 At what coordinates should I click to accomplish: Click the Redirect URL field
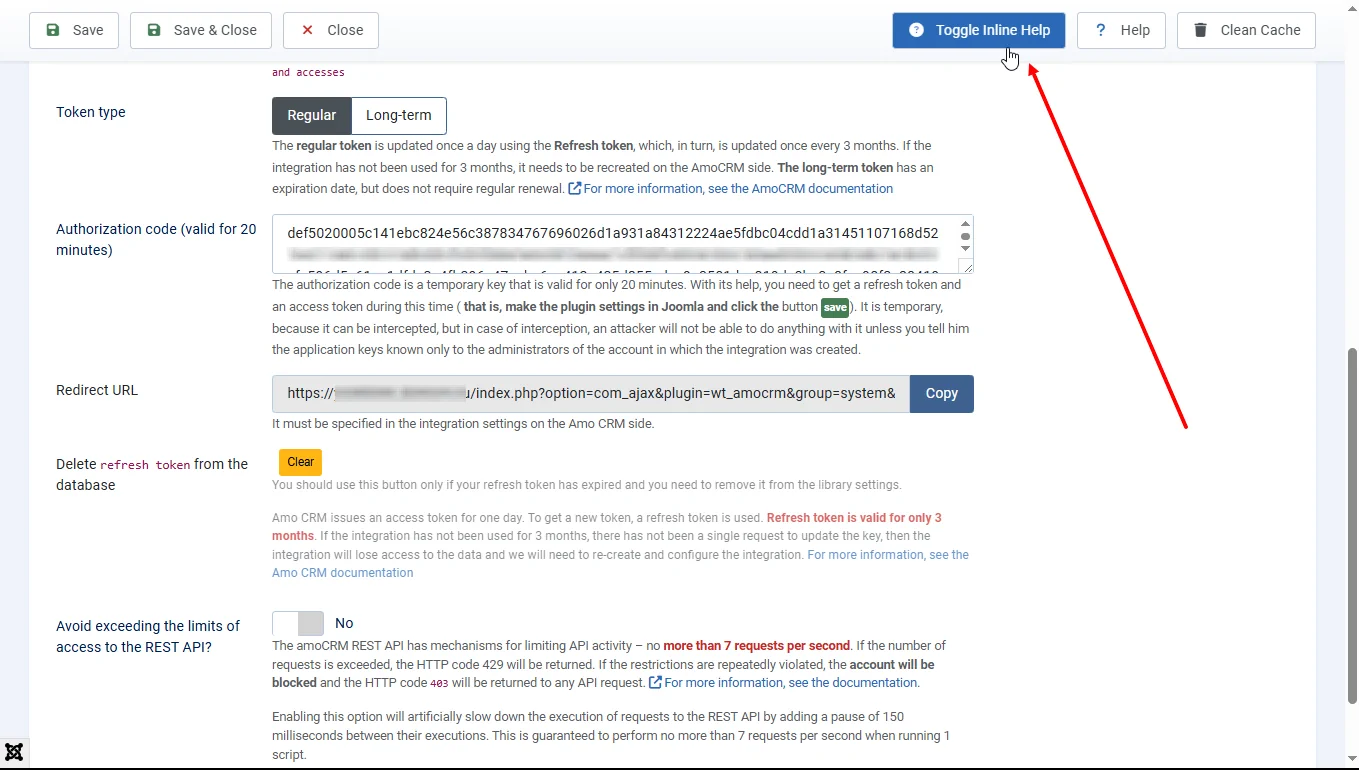tap(590, 394)
